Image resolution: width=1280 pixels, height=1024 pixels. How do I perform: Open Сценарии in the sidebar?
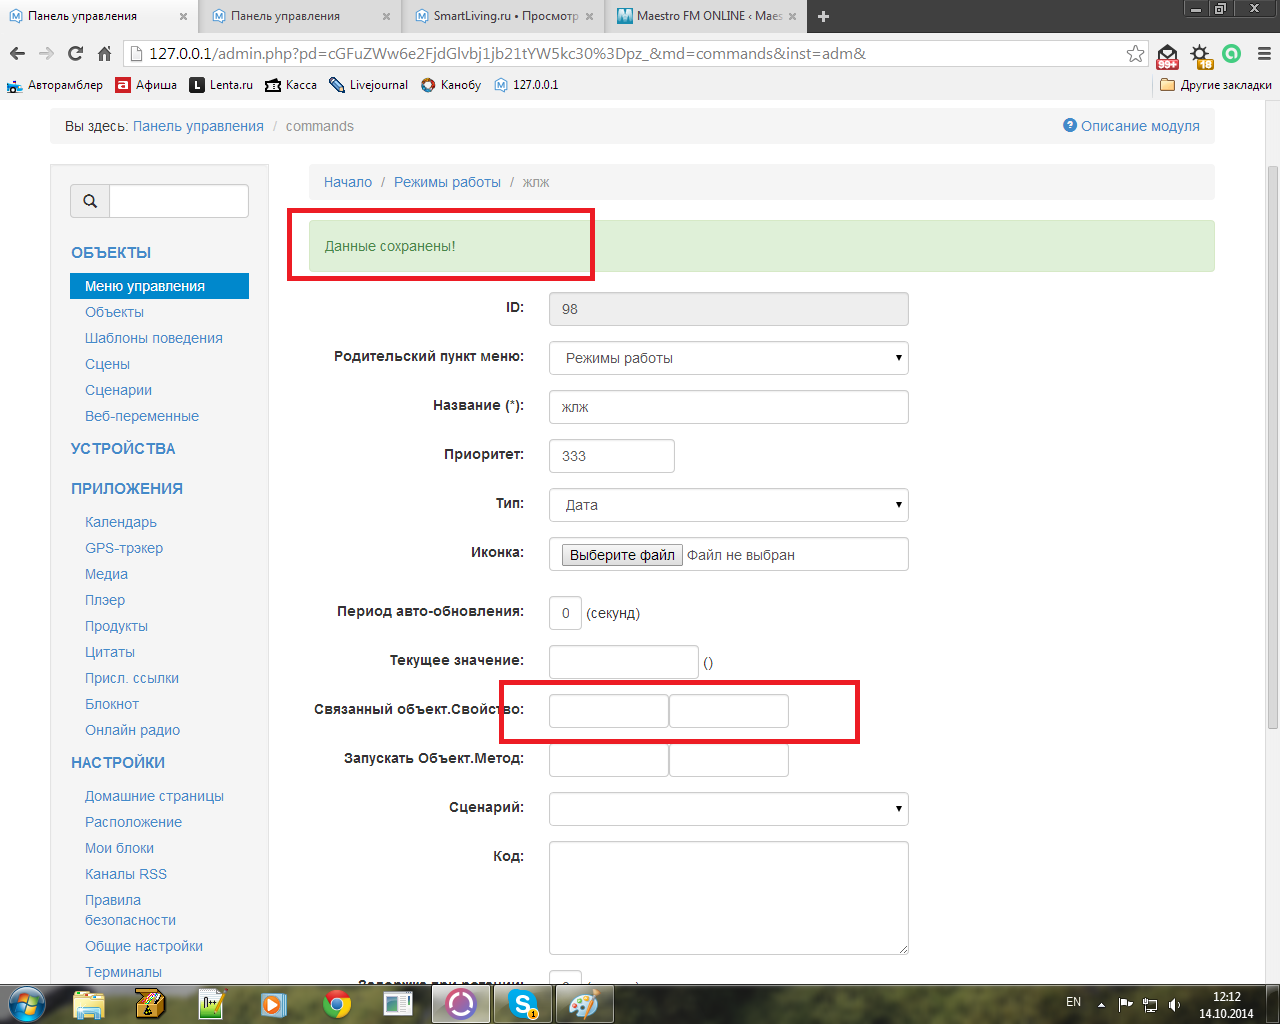coord(118,390)
